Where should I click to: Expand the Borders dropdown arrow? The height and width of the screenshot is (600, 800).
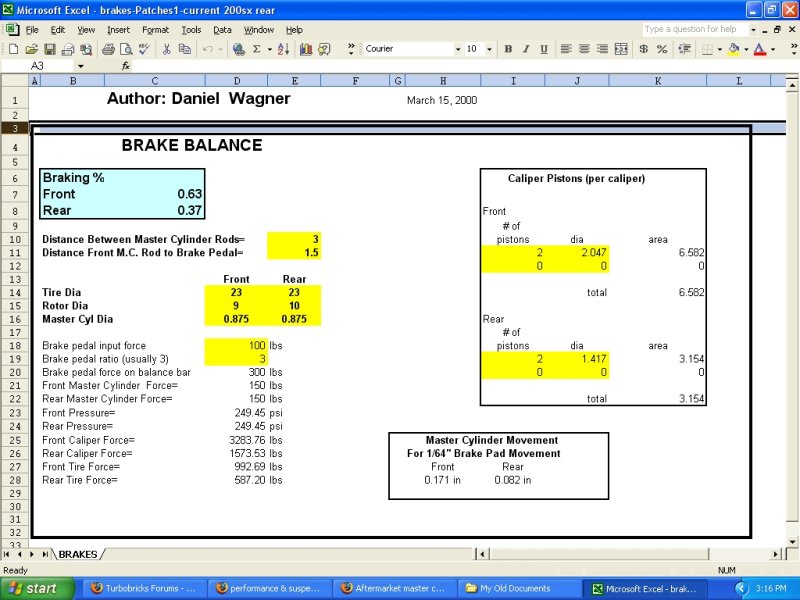pyautogui.click(x=719, y=49)
